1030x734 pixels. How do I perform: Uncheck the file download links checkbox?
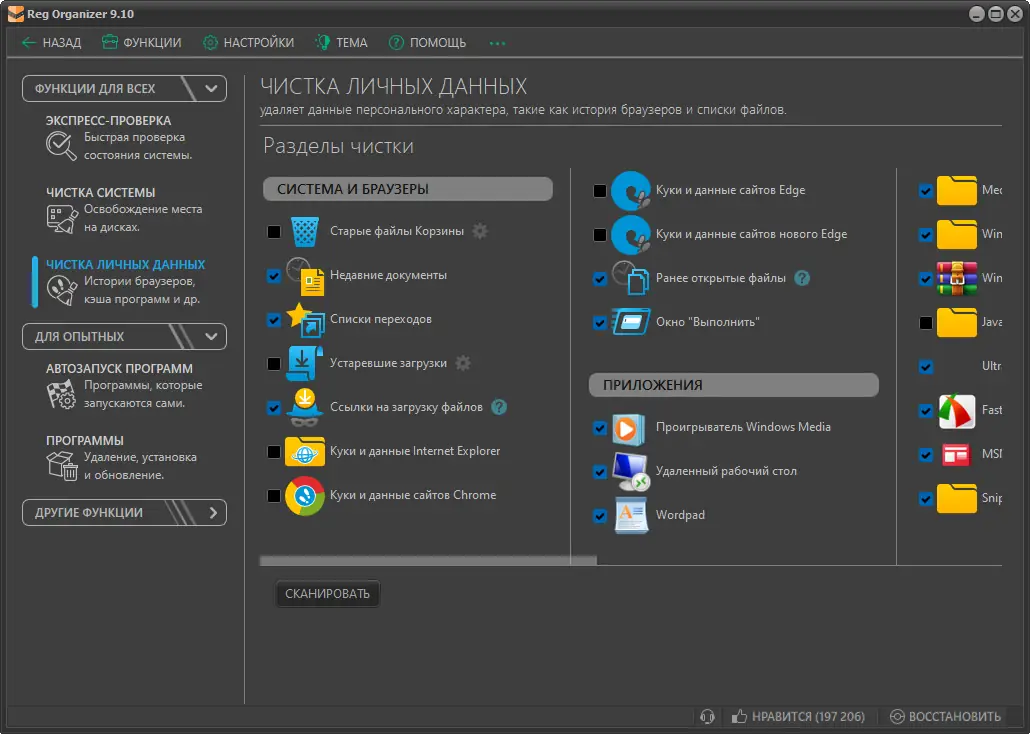[274, 408]
